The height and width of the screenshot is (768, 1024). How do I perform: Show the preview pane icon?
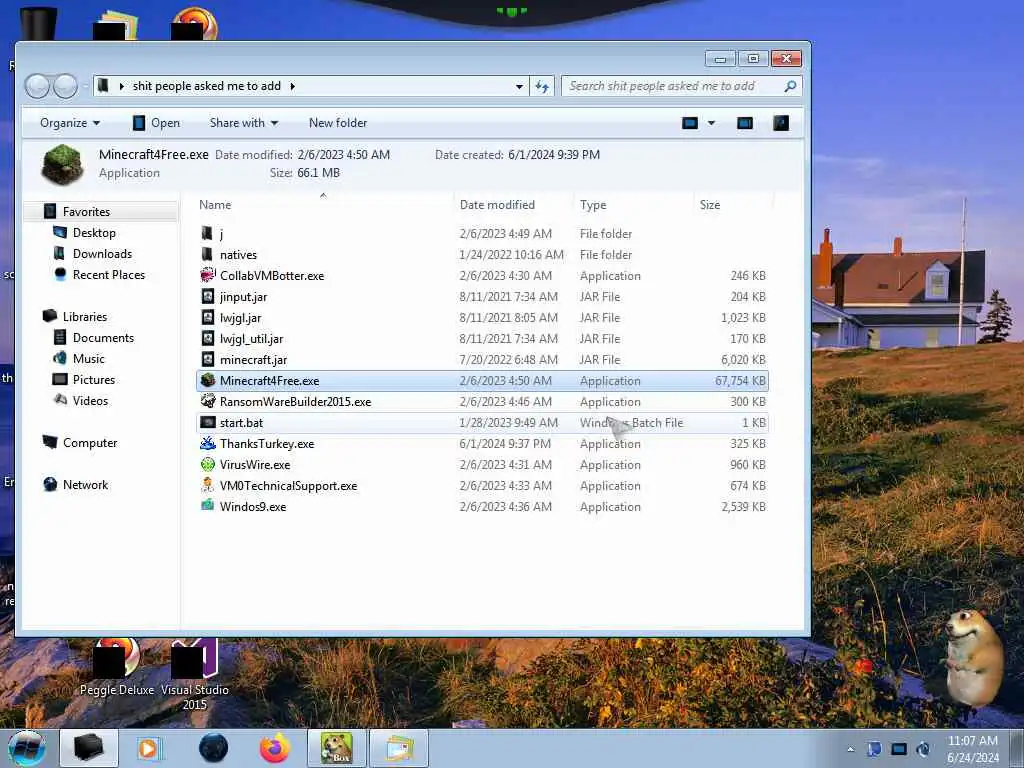point(744,123)
